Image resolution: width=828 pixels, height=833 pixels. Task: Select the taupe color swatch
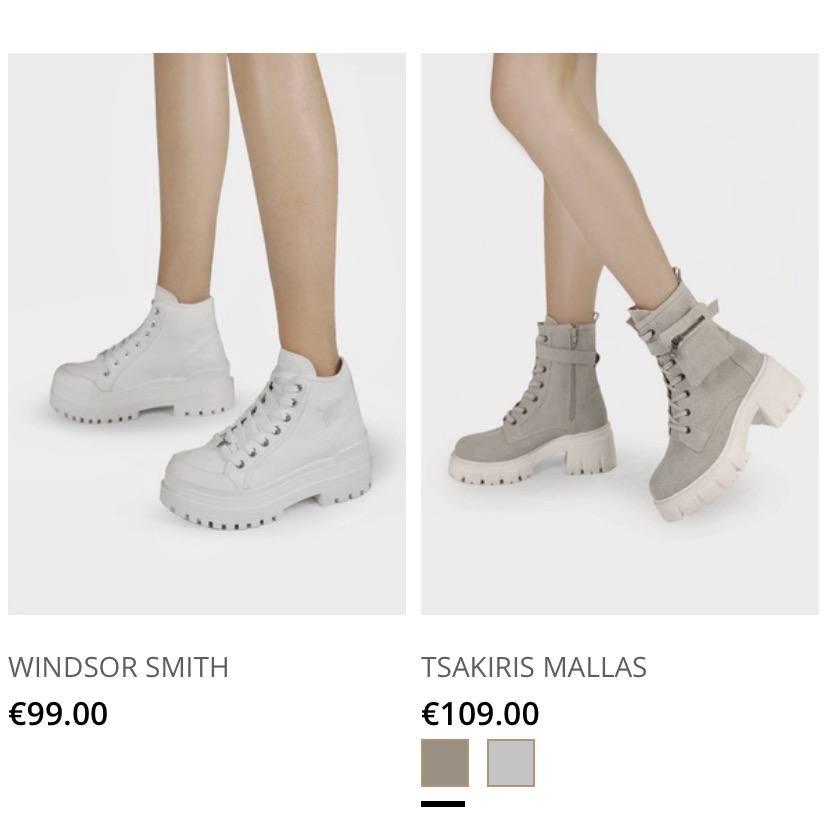[445, 762]
